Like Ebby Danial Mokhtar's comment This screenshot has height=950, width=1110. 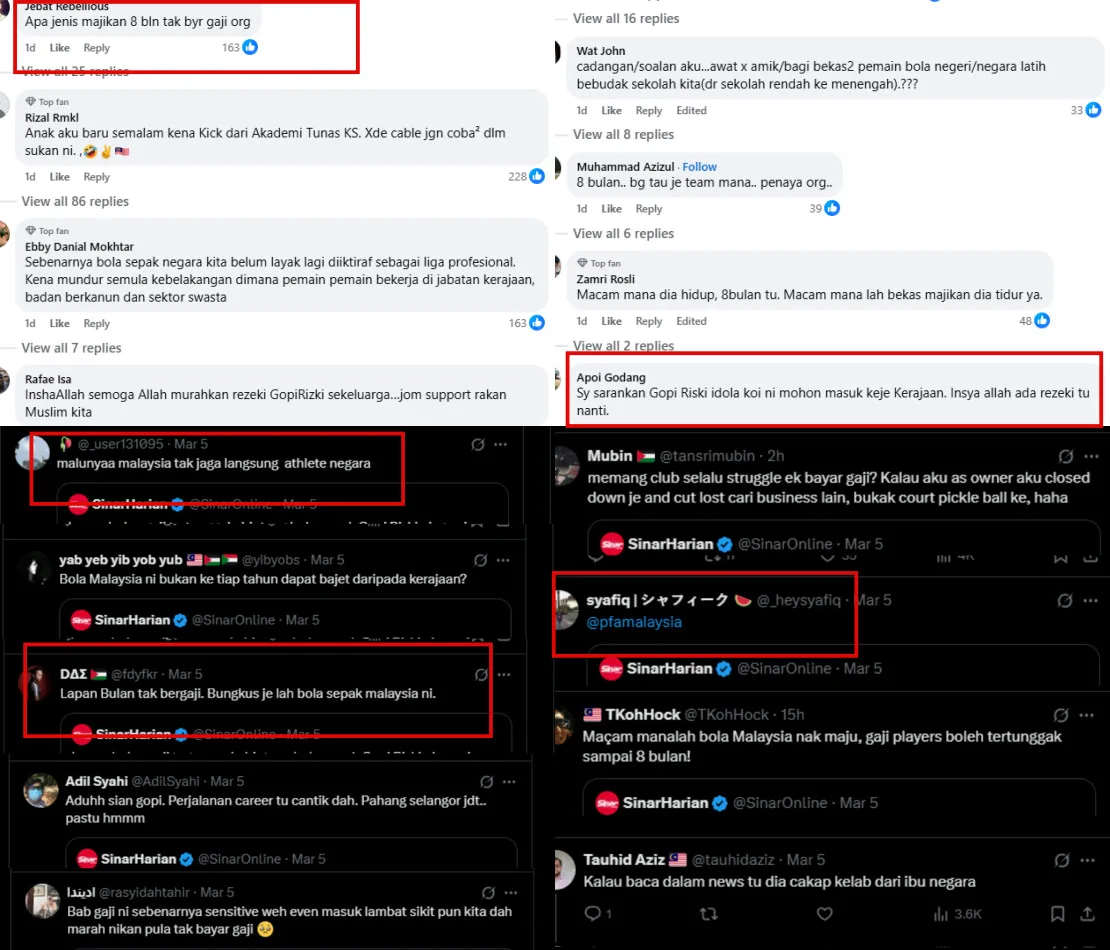(59, 323)
